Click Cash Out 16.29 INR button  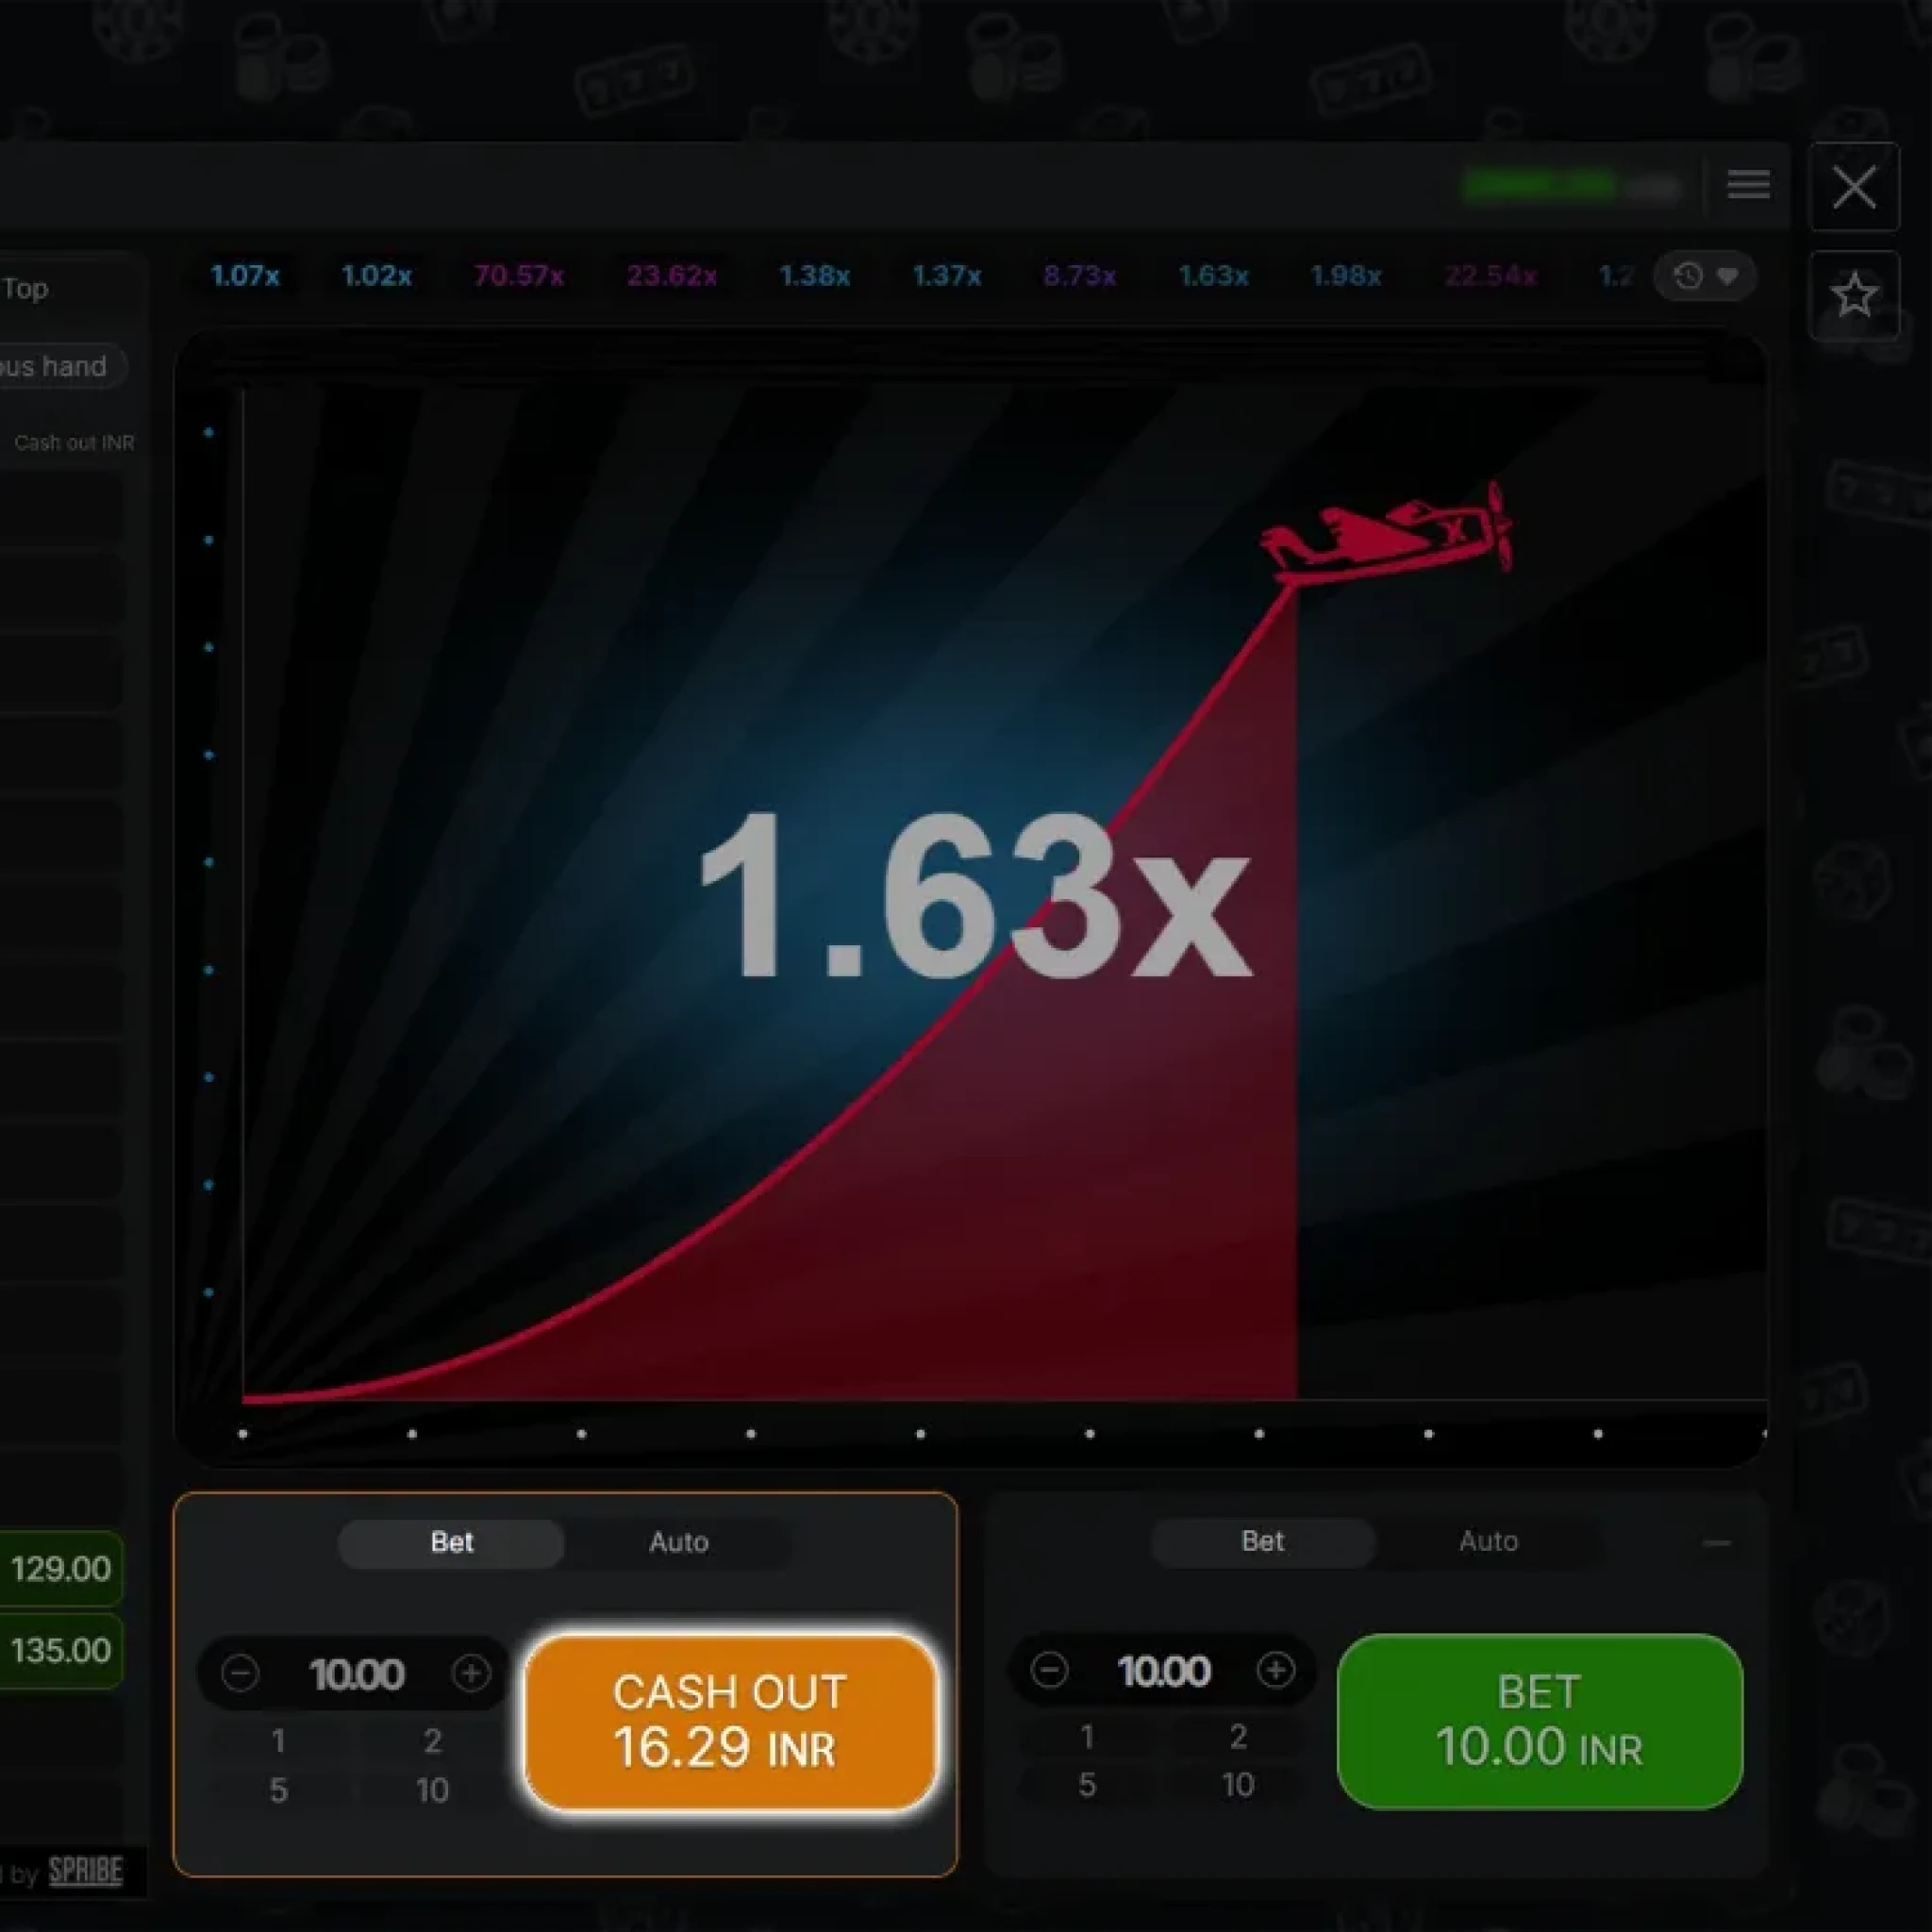point(730,1721)
